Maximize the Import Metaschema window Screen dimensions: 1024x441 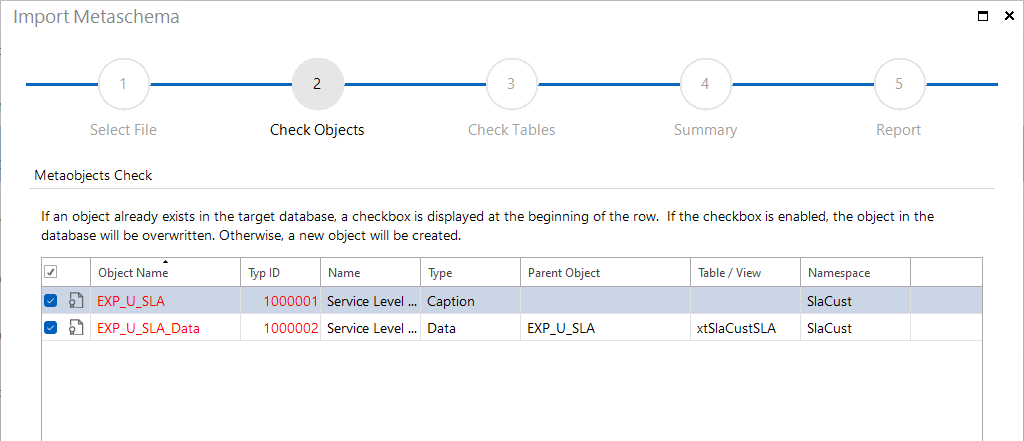tap(982, 16)
